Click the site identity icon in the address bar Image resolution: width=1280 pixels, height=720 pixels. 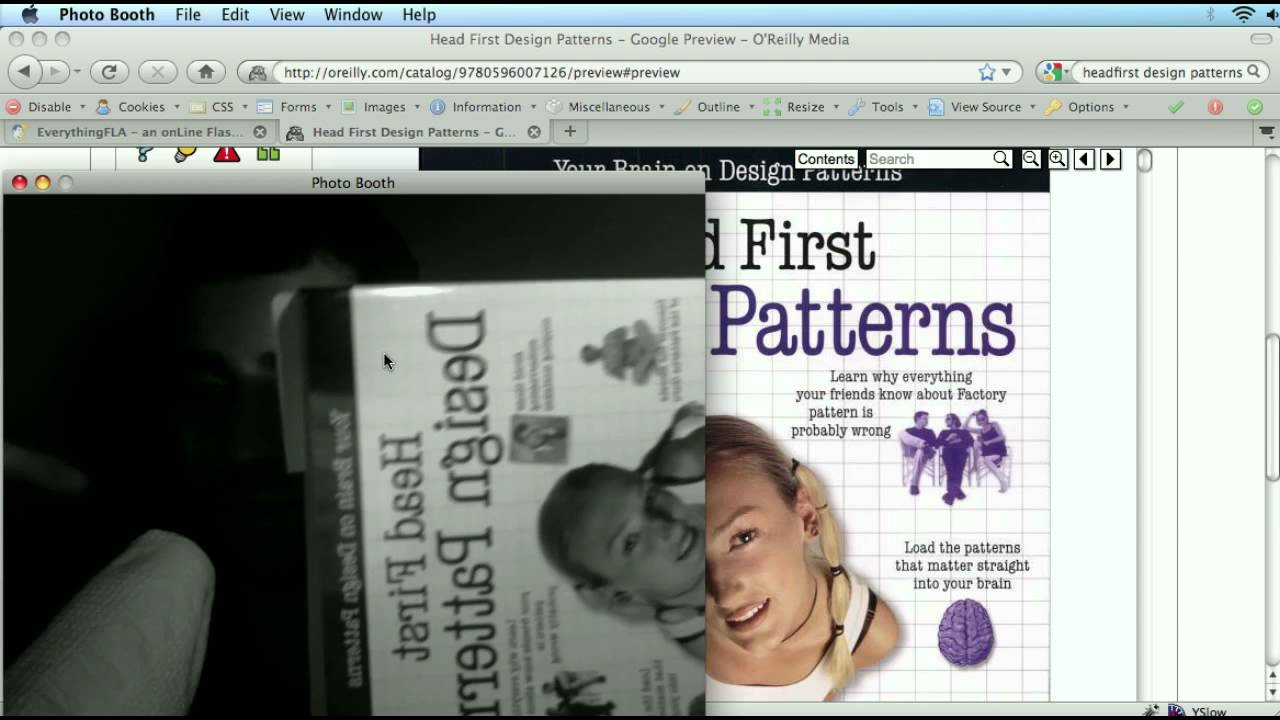(x=258, y=72)
